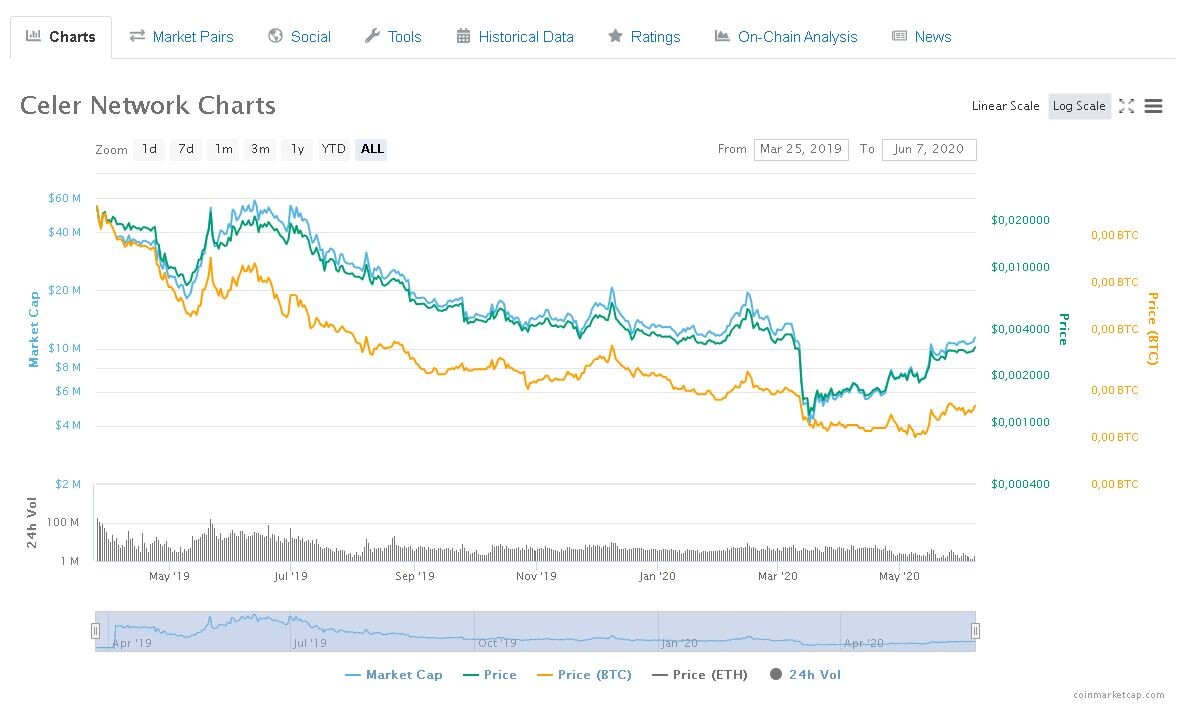Go to the News tab
Image resolution: width=1181 pixels, height=717 pixels.
tap(921, 37)
